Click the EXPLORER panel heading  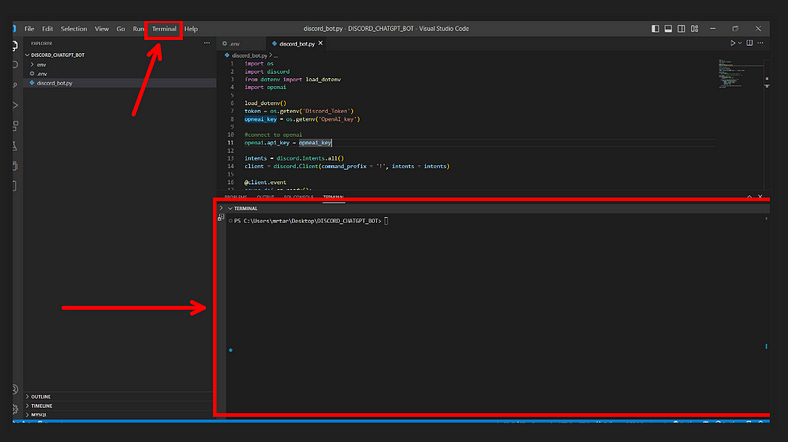(x=41, y=44)
